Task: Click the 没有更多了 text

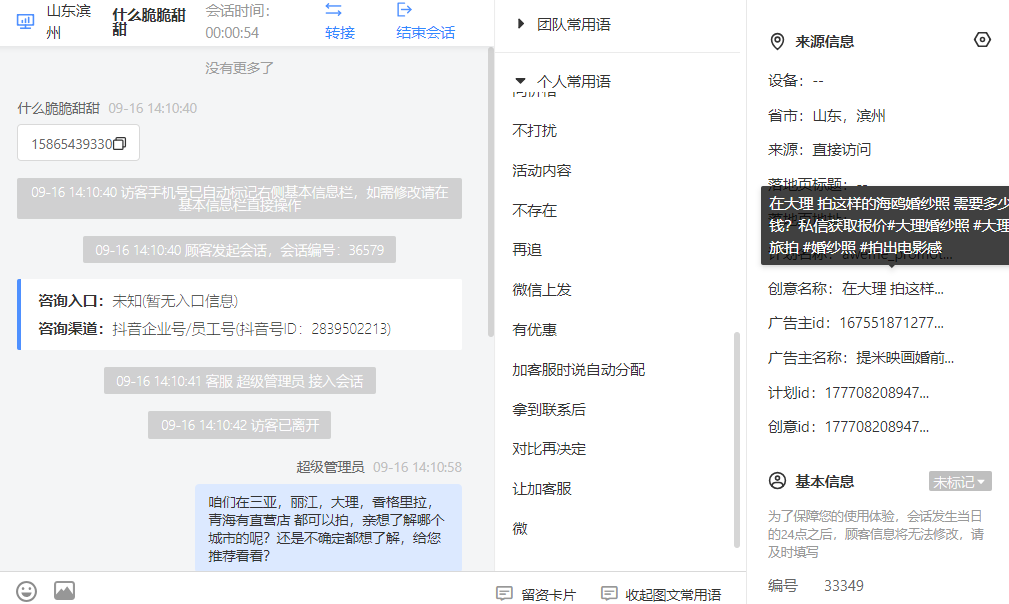Action: [x=239, y=68]
